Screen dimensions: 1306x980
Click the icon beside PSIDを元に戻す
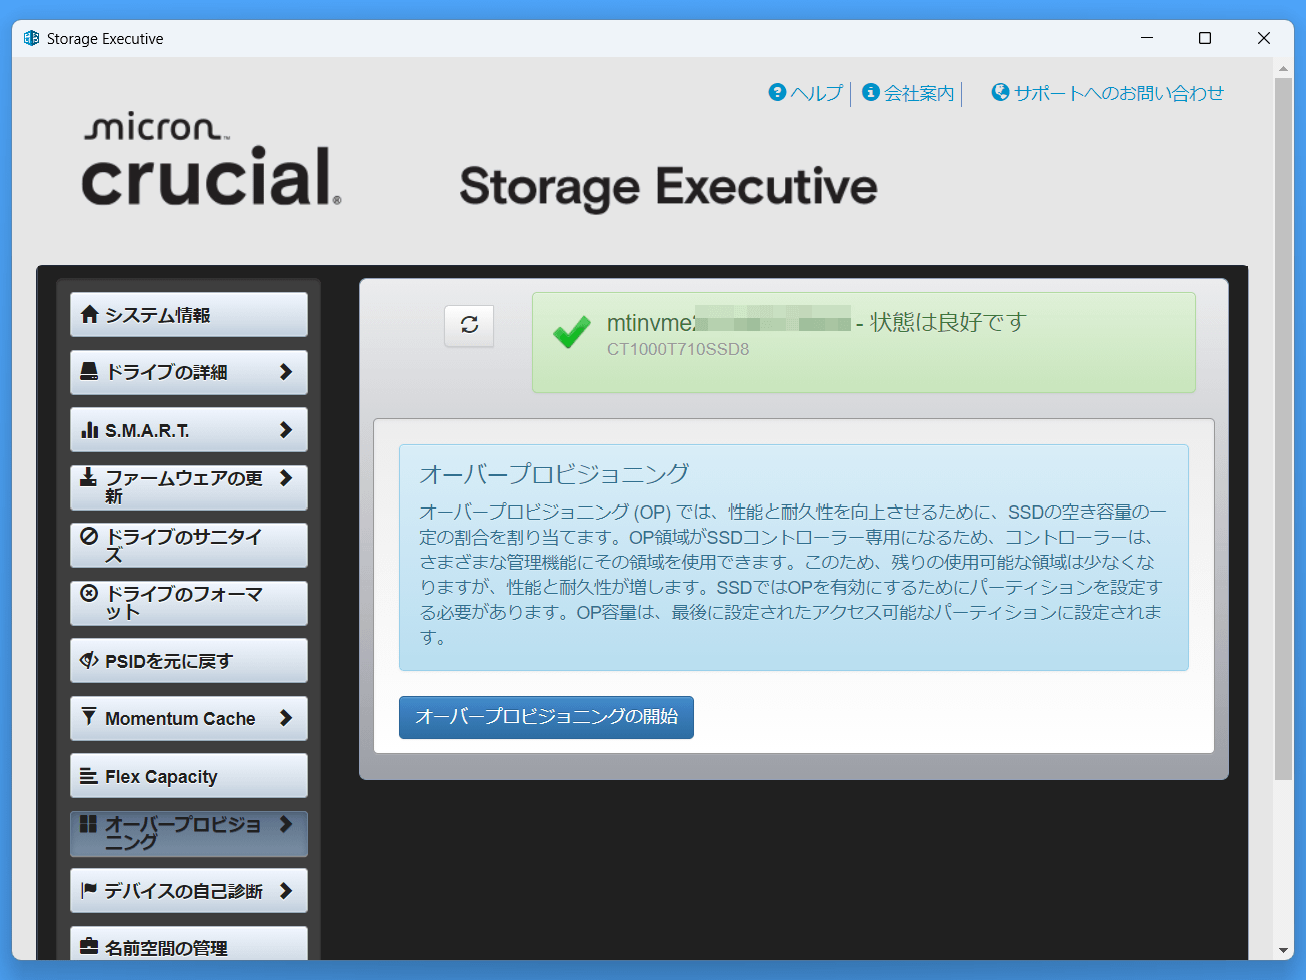point(89,660)
